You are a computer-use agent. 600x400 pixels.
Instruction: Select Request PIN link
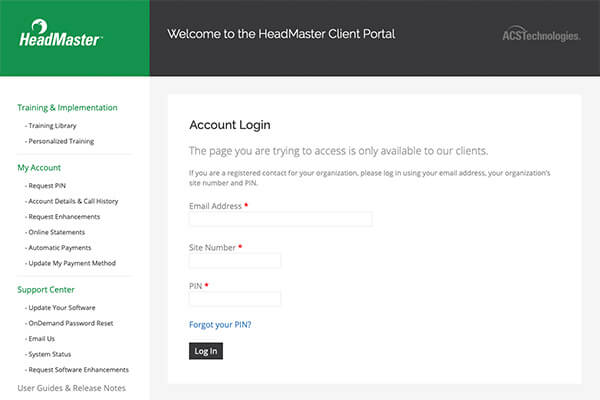[47, 186]
